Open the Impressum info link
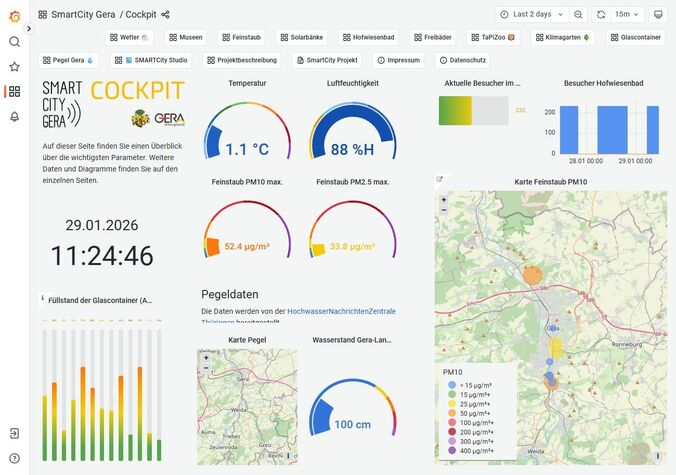 point(398,60)
